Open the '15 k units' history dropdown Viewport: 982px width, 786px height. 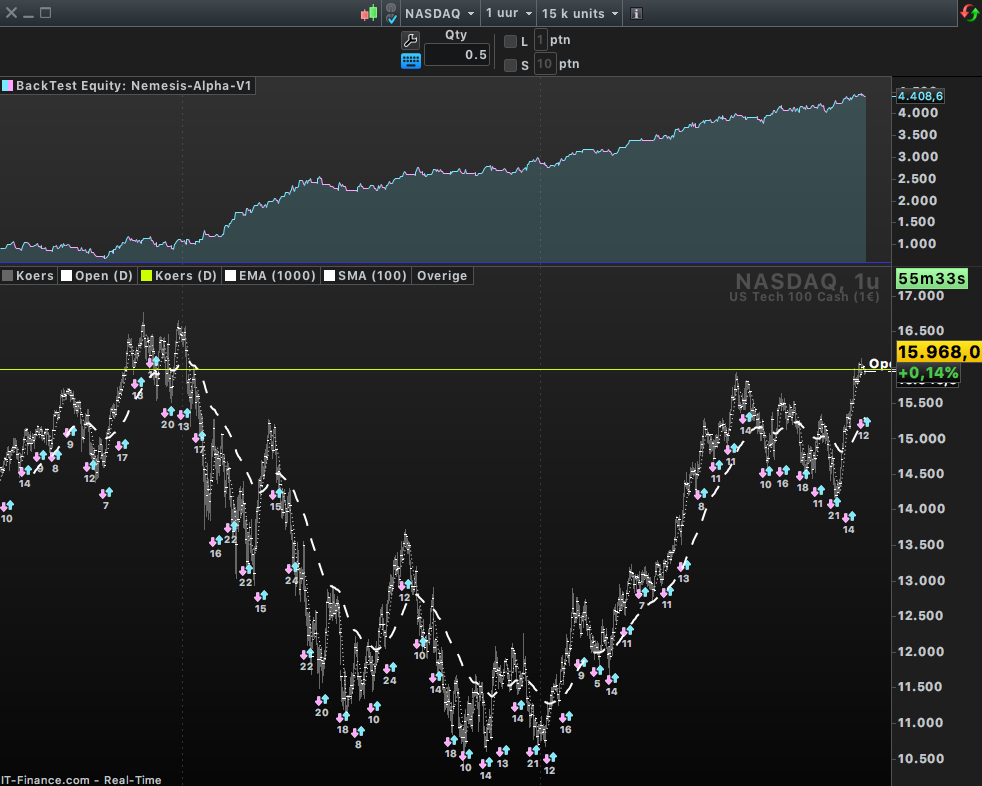tap(580, 13)
